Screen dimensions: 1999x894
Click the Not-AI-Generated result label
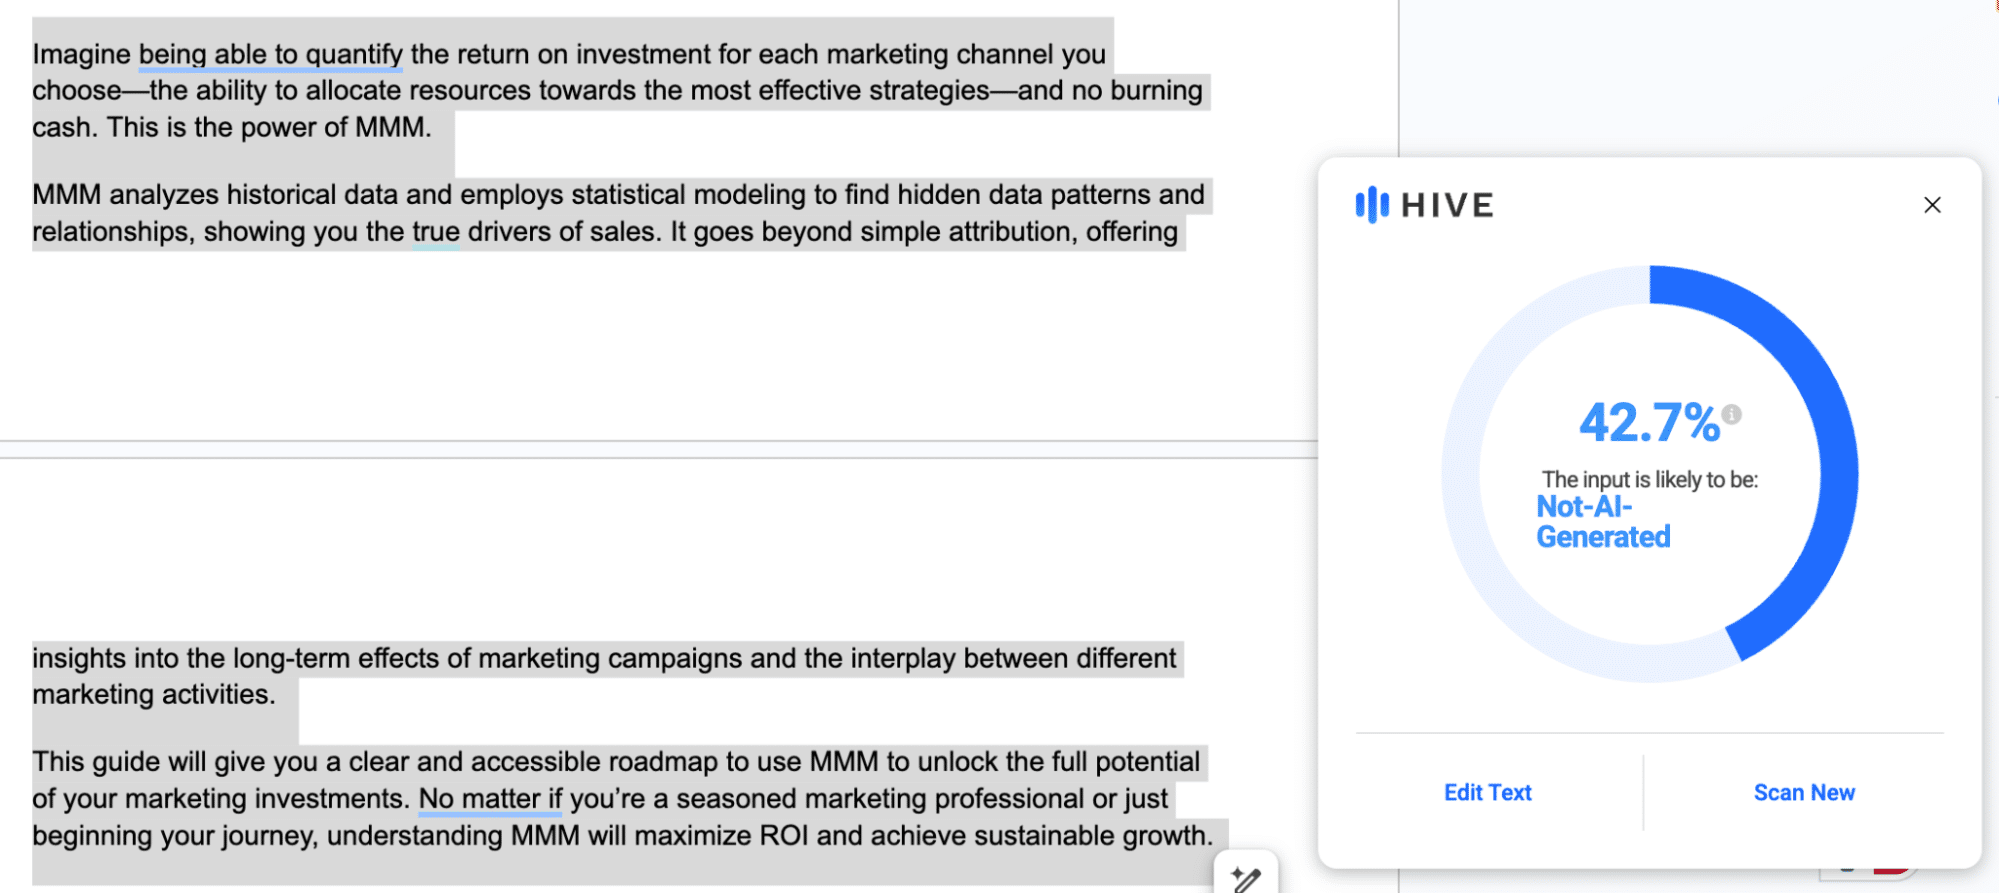[x=1603, y=522]
